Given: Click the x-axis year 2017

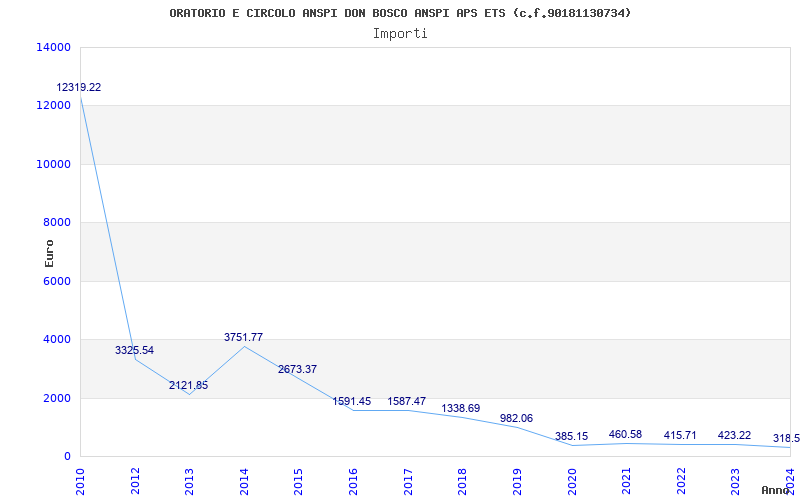Looking at the screenshot, I should tap(408, 482).
